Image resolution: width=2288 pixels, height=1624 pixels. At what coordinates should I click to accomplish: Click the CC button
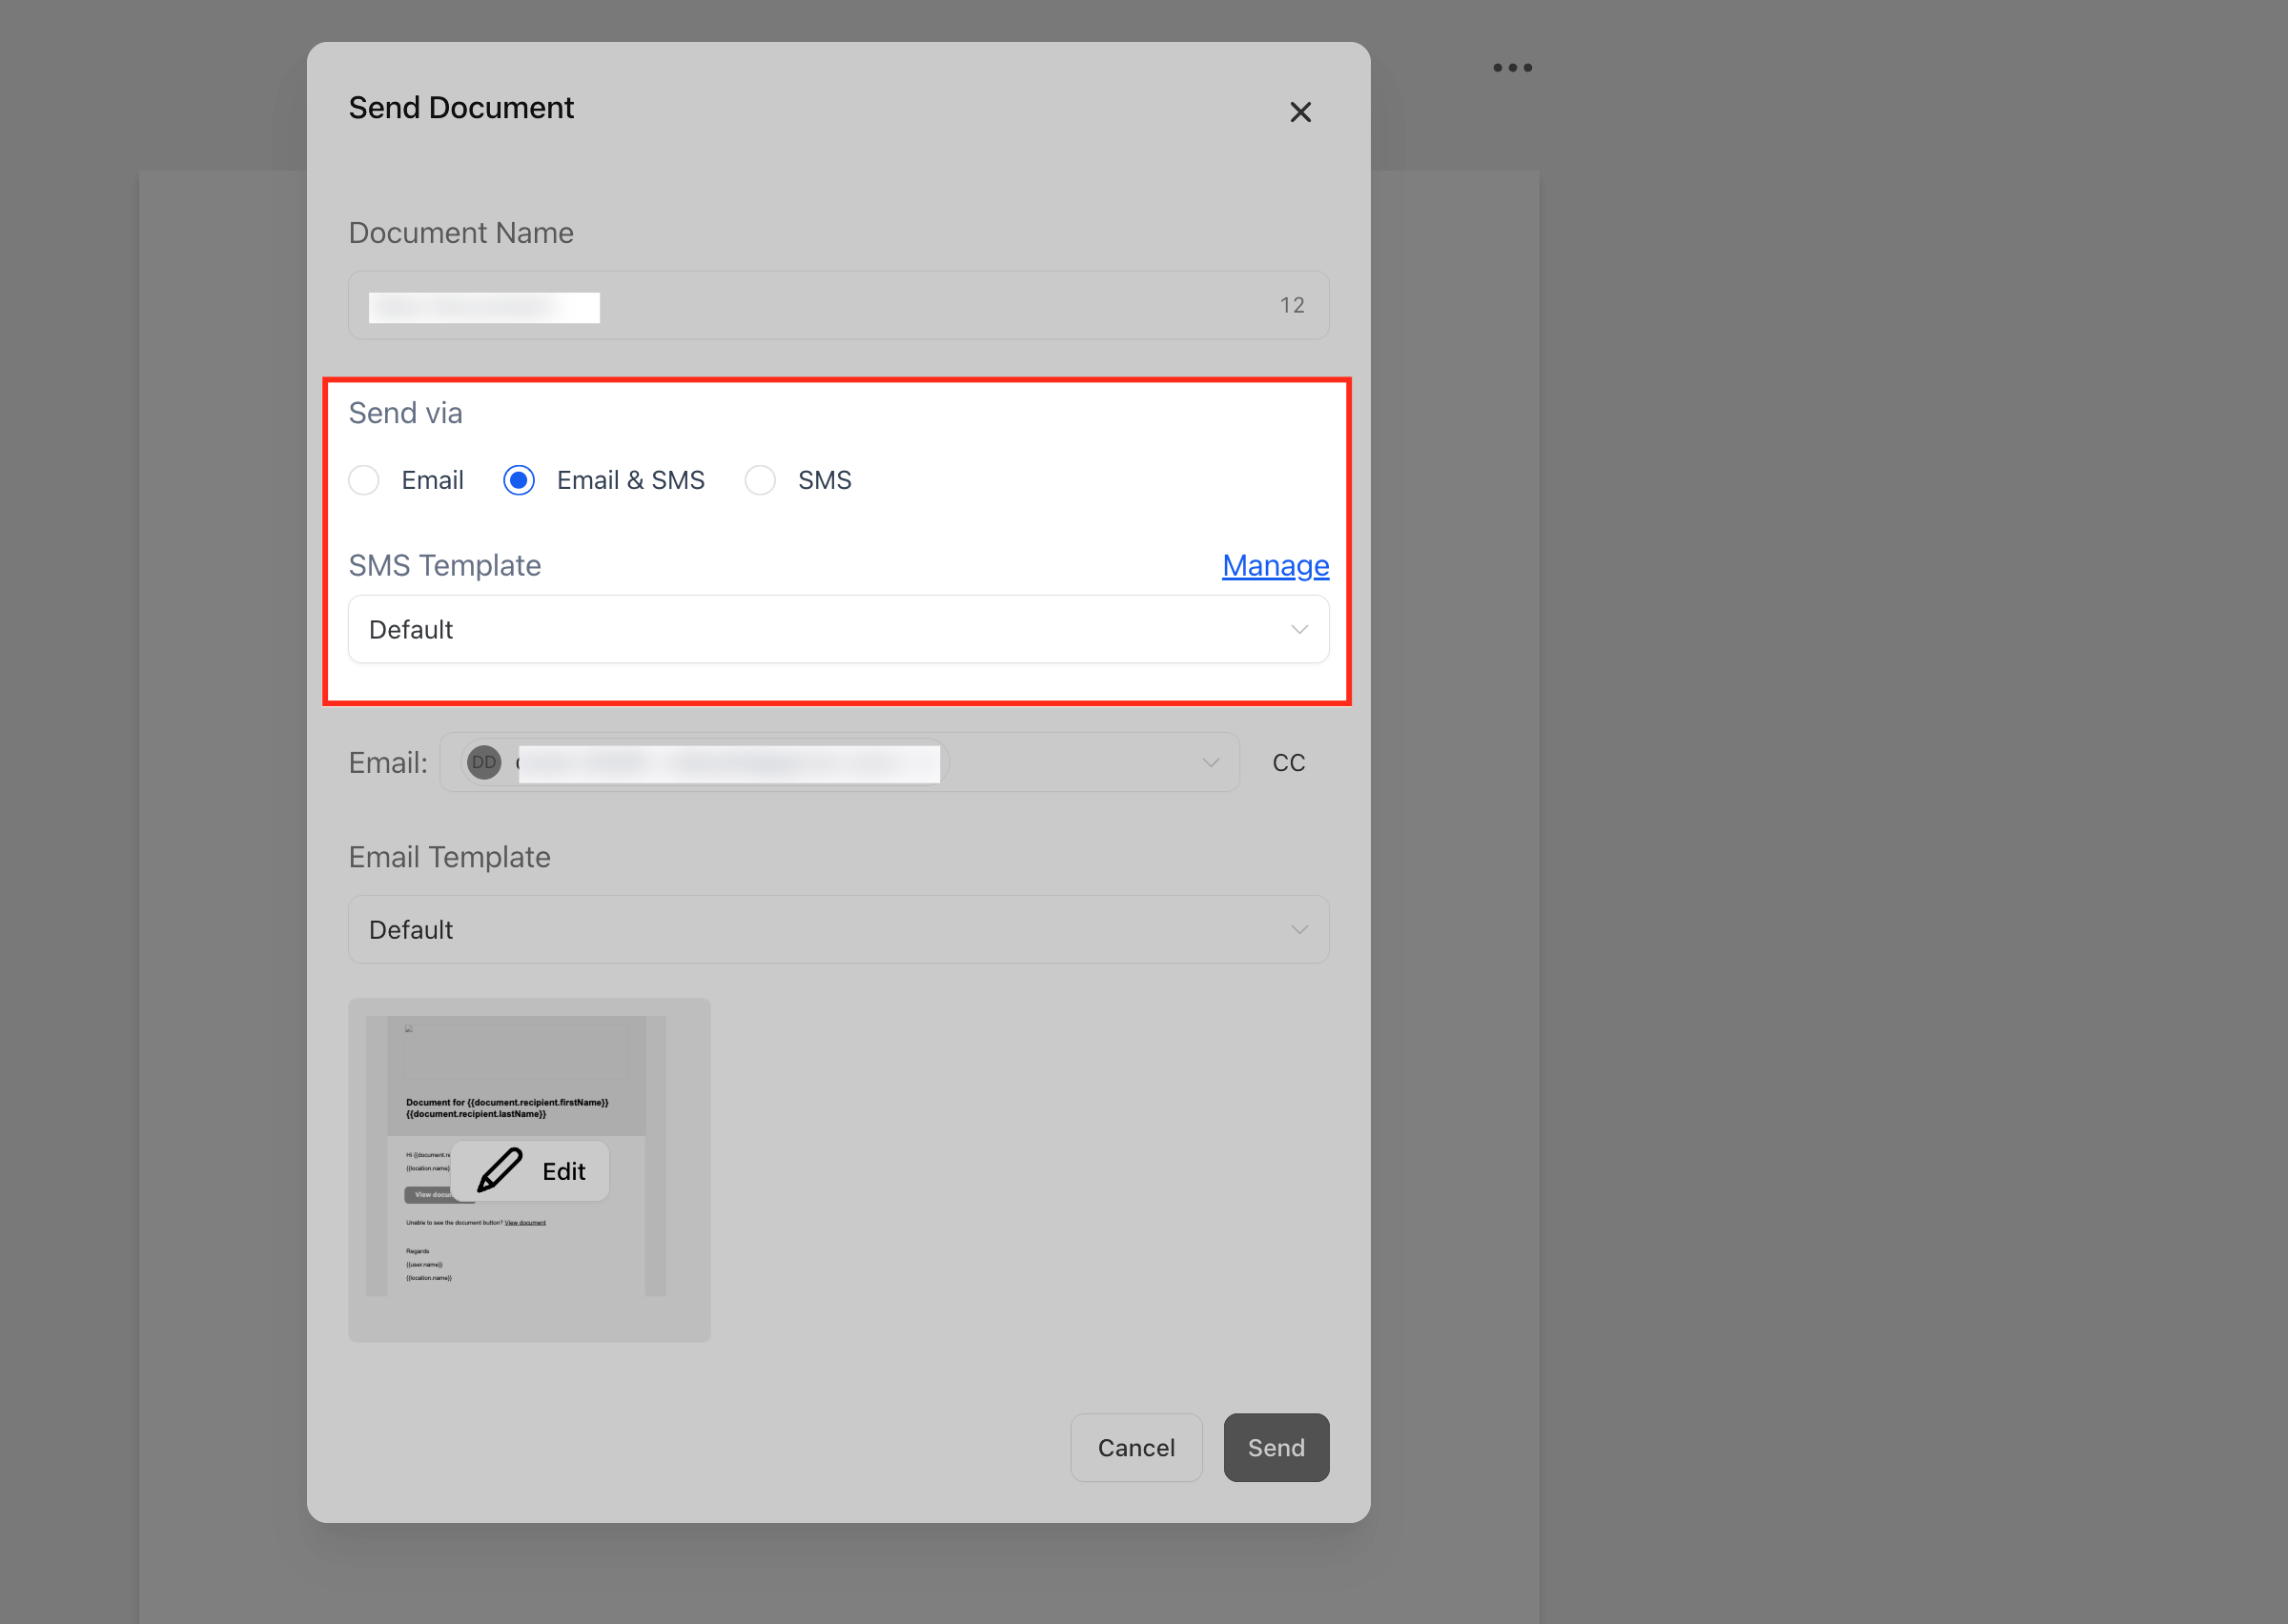pyautogui.click(x=1288, y=762)
